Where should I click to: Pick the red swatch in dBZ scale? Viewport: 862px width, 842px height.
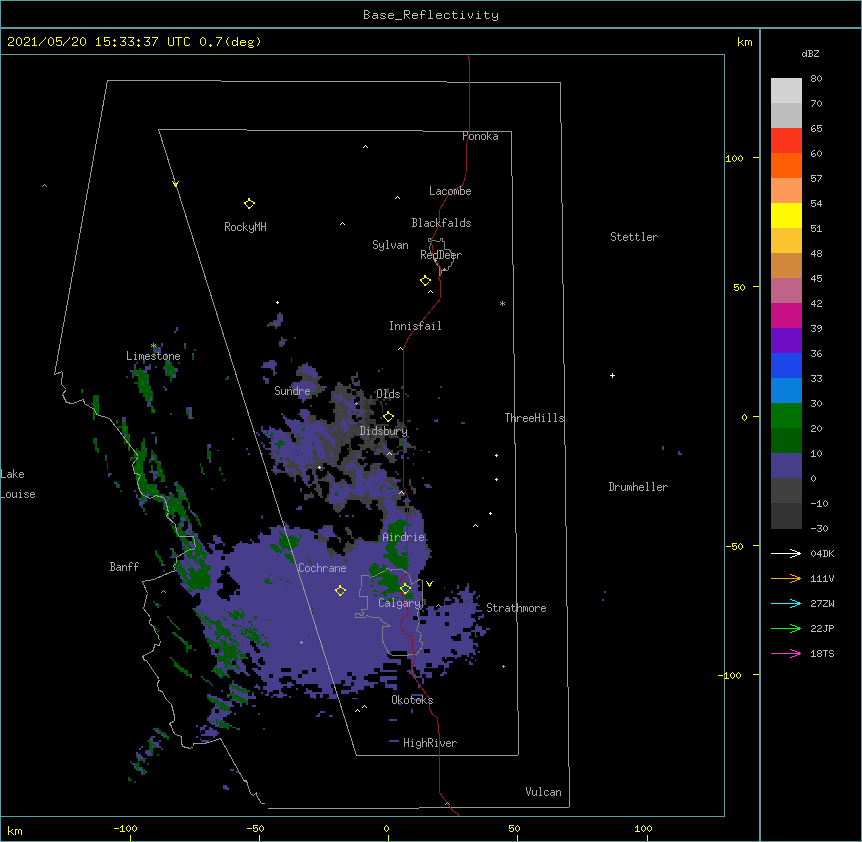click(x=786, y=141)
